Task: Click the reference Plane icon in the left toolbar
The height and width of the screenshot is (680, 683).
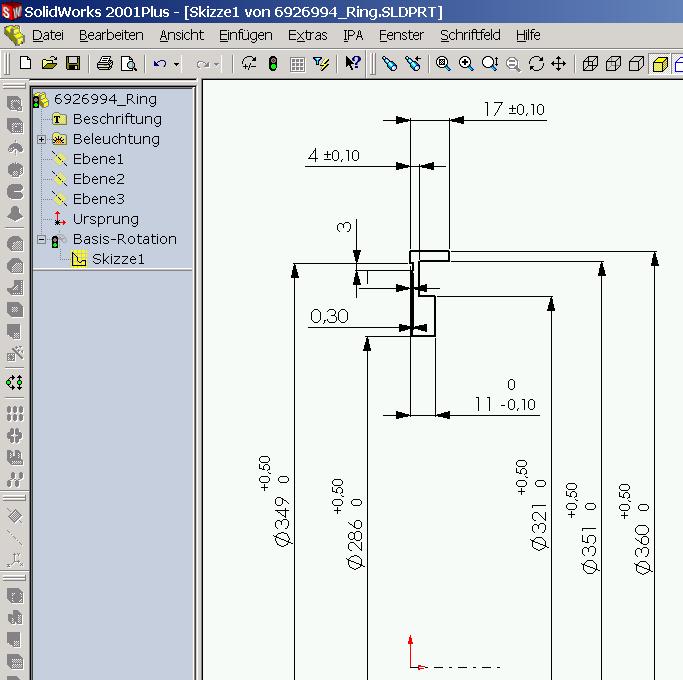Action: click(x=15, y=516)
